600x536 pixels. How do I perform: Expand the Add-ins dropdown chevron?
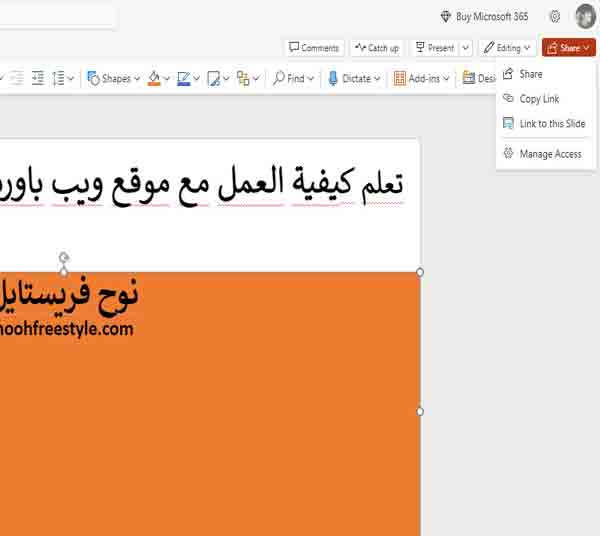tap(446, 78)
